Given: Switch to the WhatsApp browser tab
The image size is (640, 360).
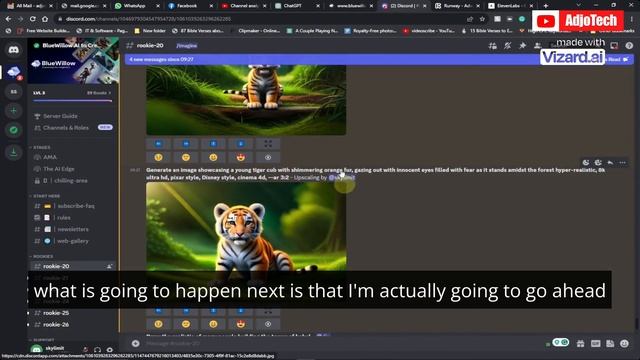Looking at the screenshot, I should pos(137,6).
